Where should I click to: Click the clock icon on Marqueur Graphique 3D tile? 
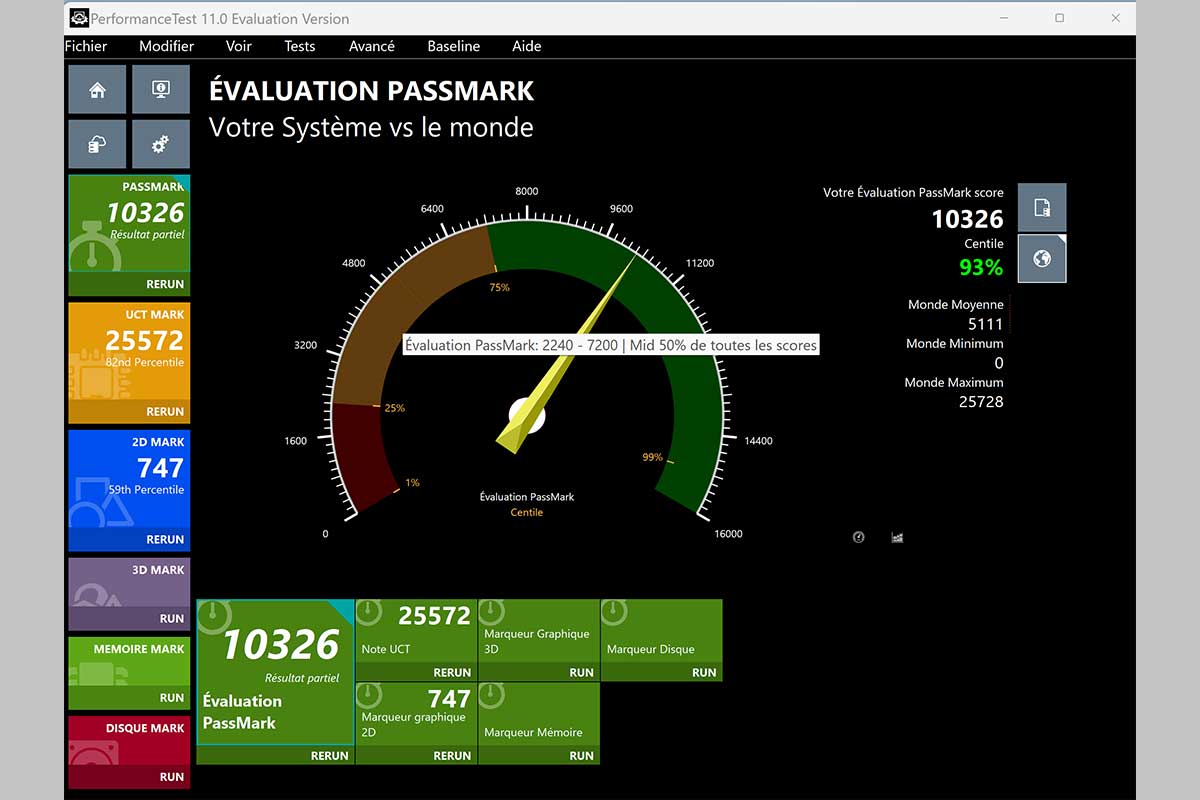pos(492,613)
